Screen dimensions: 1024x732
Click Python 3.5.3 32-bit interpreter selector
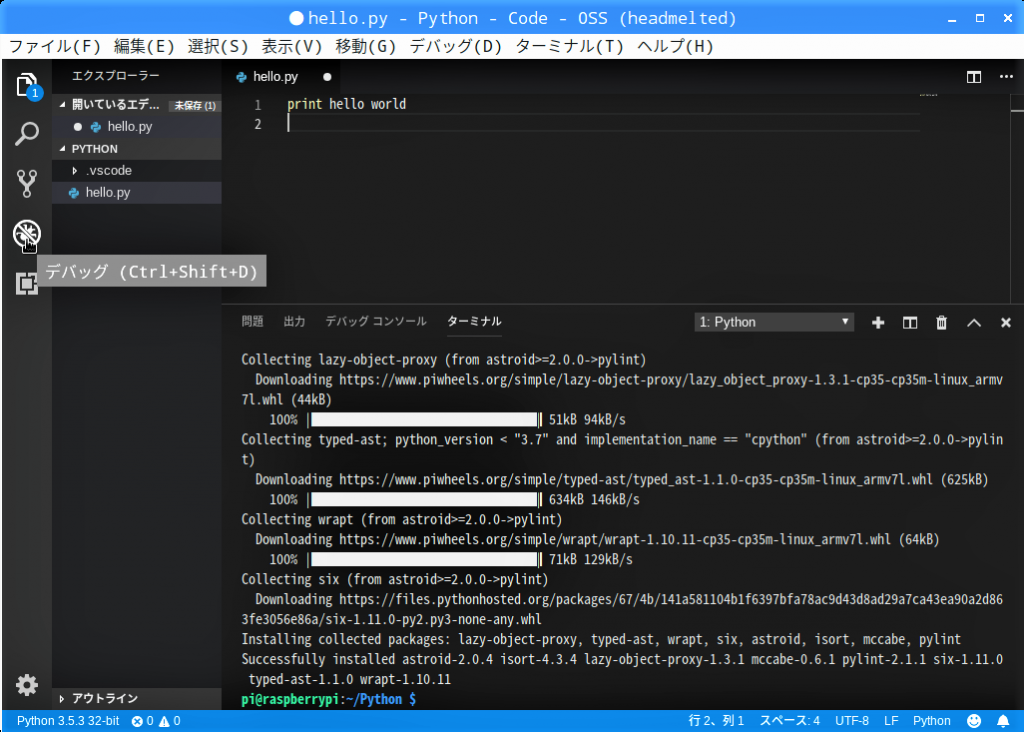68,721
